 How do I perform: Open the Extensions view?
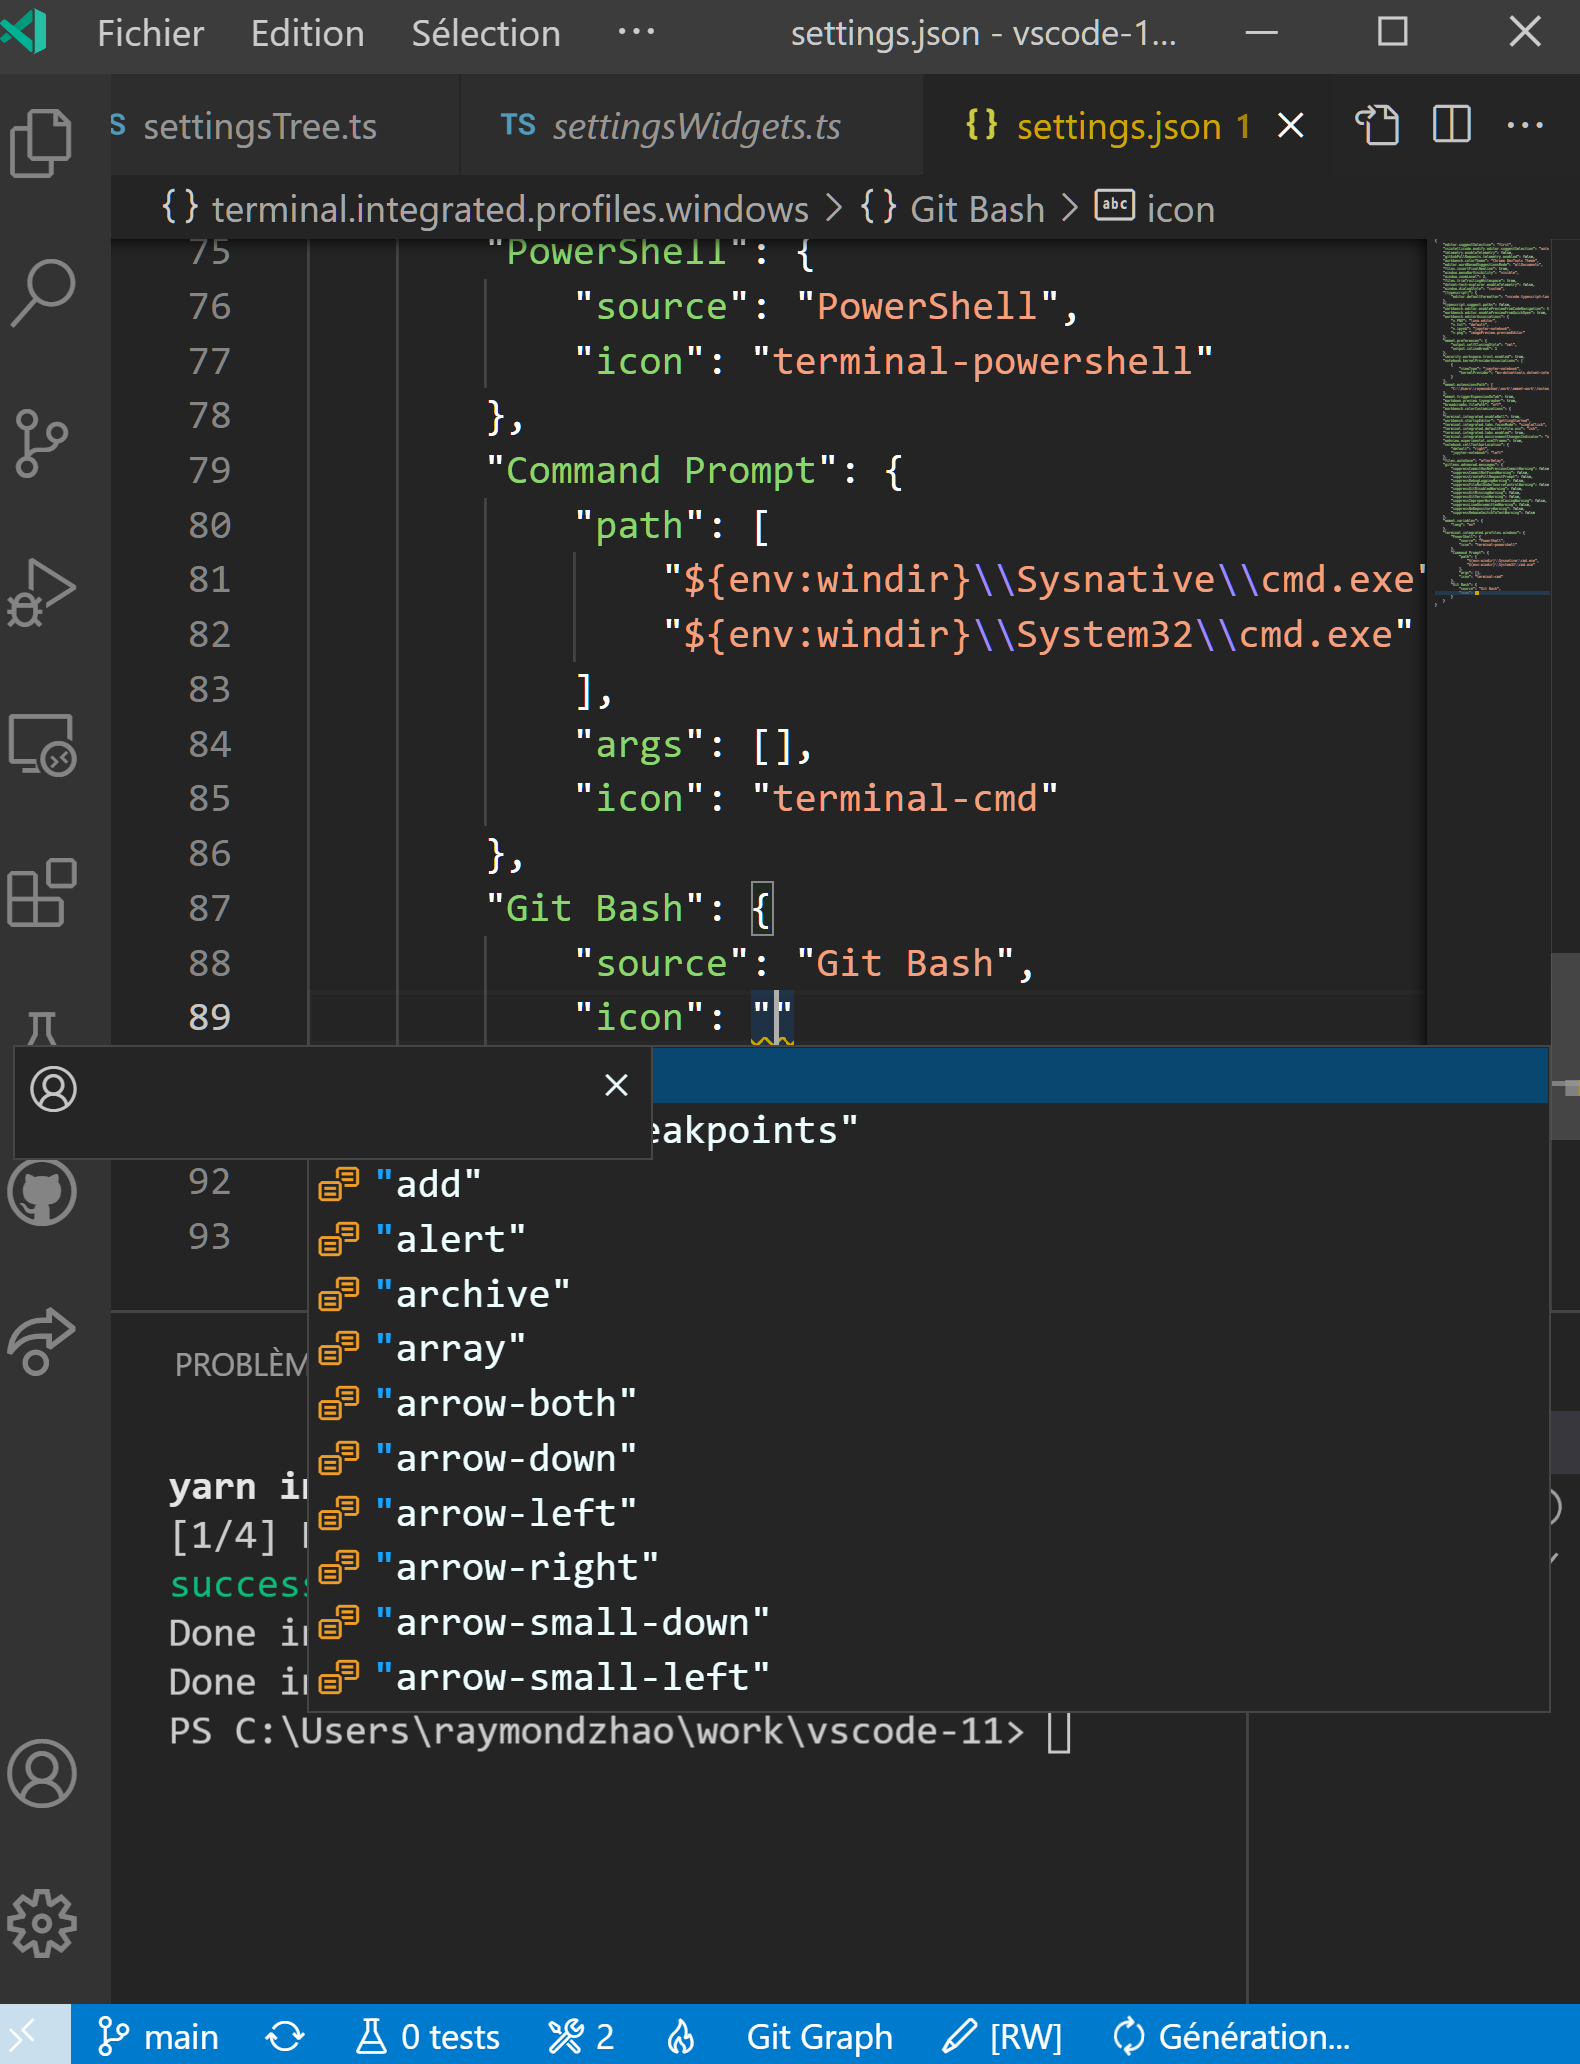pyautogui.click(x=41, y=893)
